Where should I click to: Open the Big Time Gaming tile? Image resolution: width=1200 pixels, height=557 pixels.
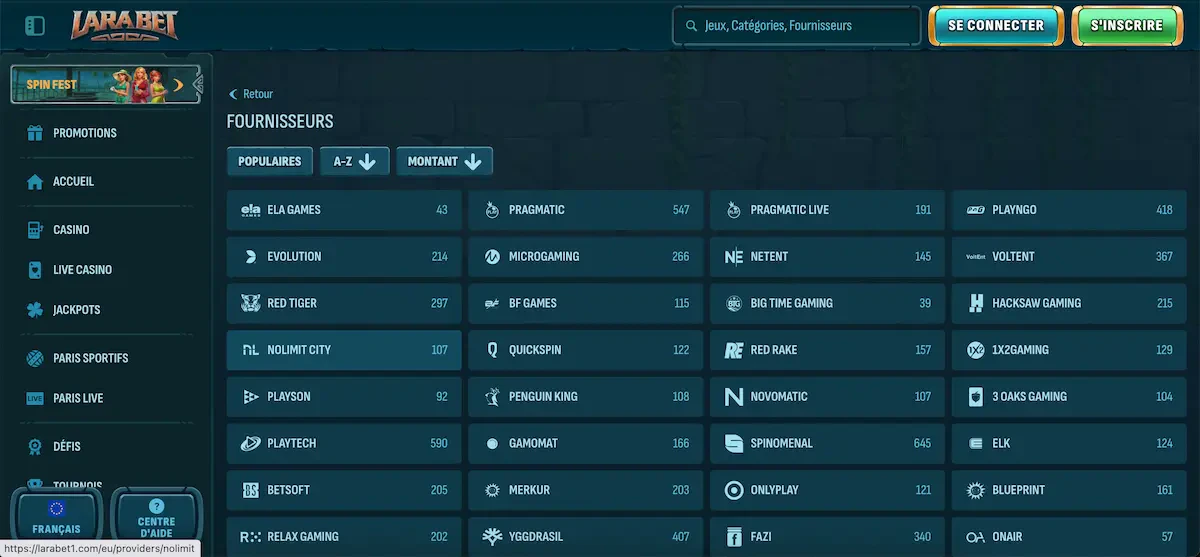(x=827, y=303)
